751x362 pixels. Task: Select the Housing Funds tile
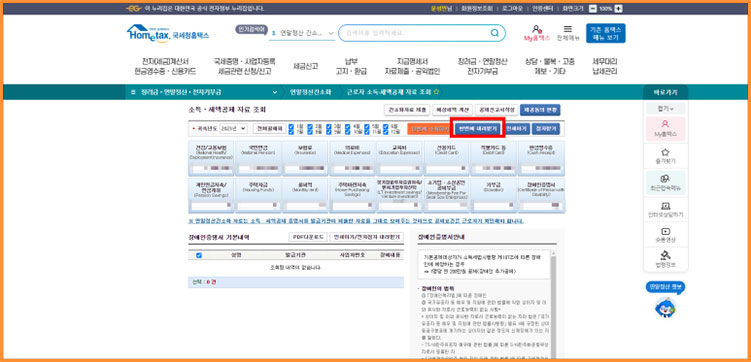click(258, 196)
